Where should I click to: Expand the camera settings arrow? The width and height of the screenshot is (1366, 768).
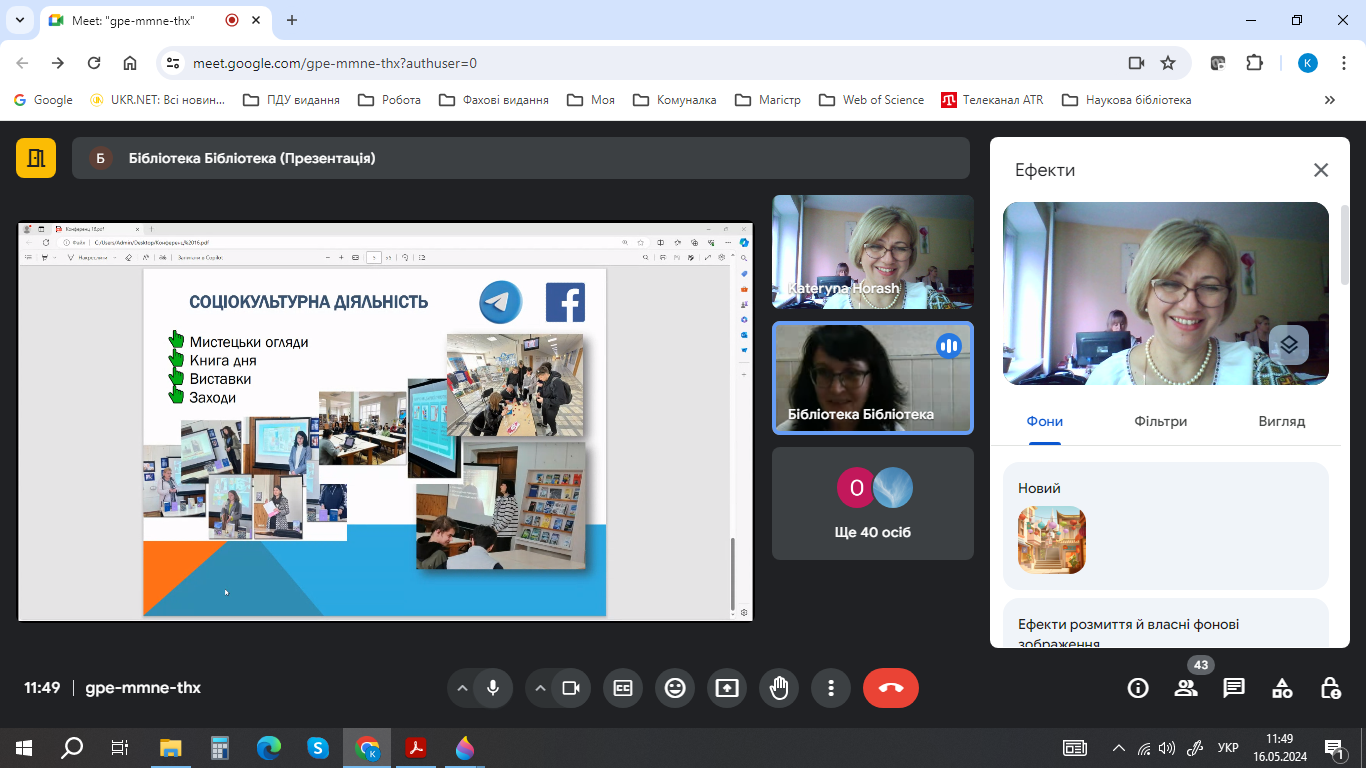pyautogui.click(x=541, y=688)
